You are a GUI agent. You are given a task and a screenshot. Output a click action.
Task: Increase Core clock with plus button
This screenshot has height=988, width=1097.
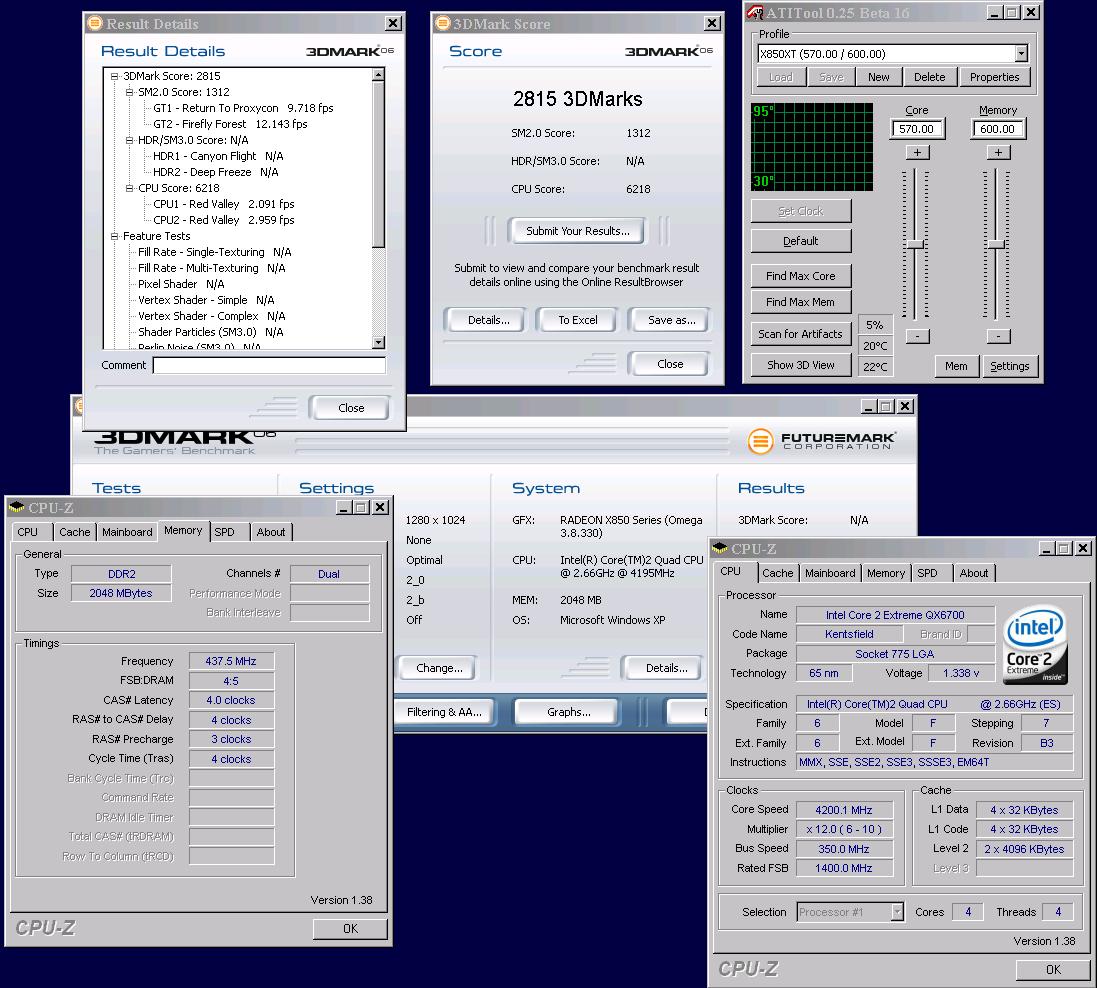[917, 153]
